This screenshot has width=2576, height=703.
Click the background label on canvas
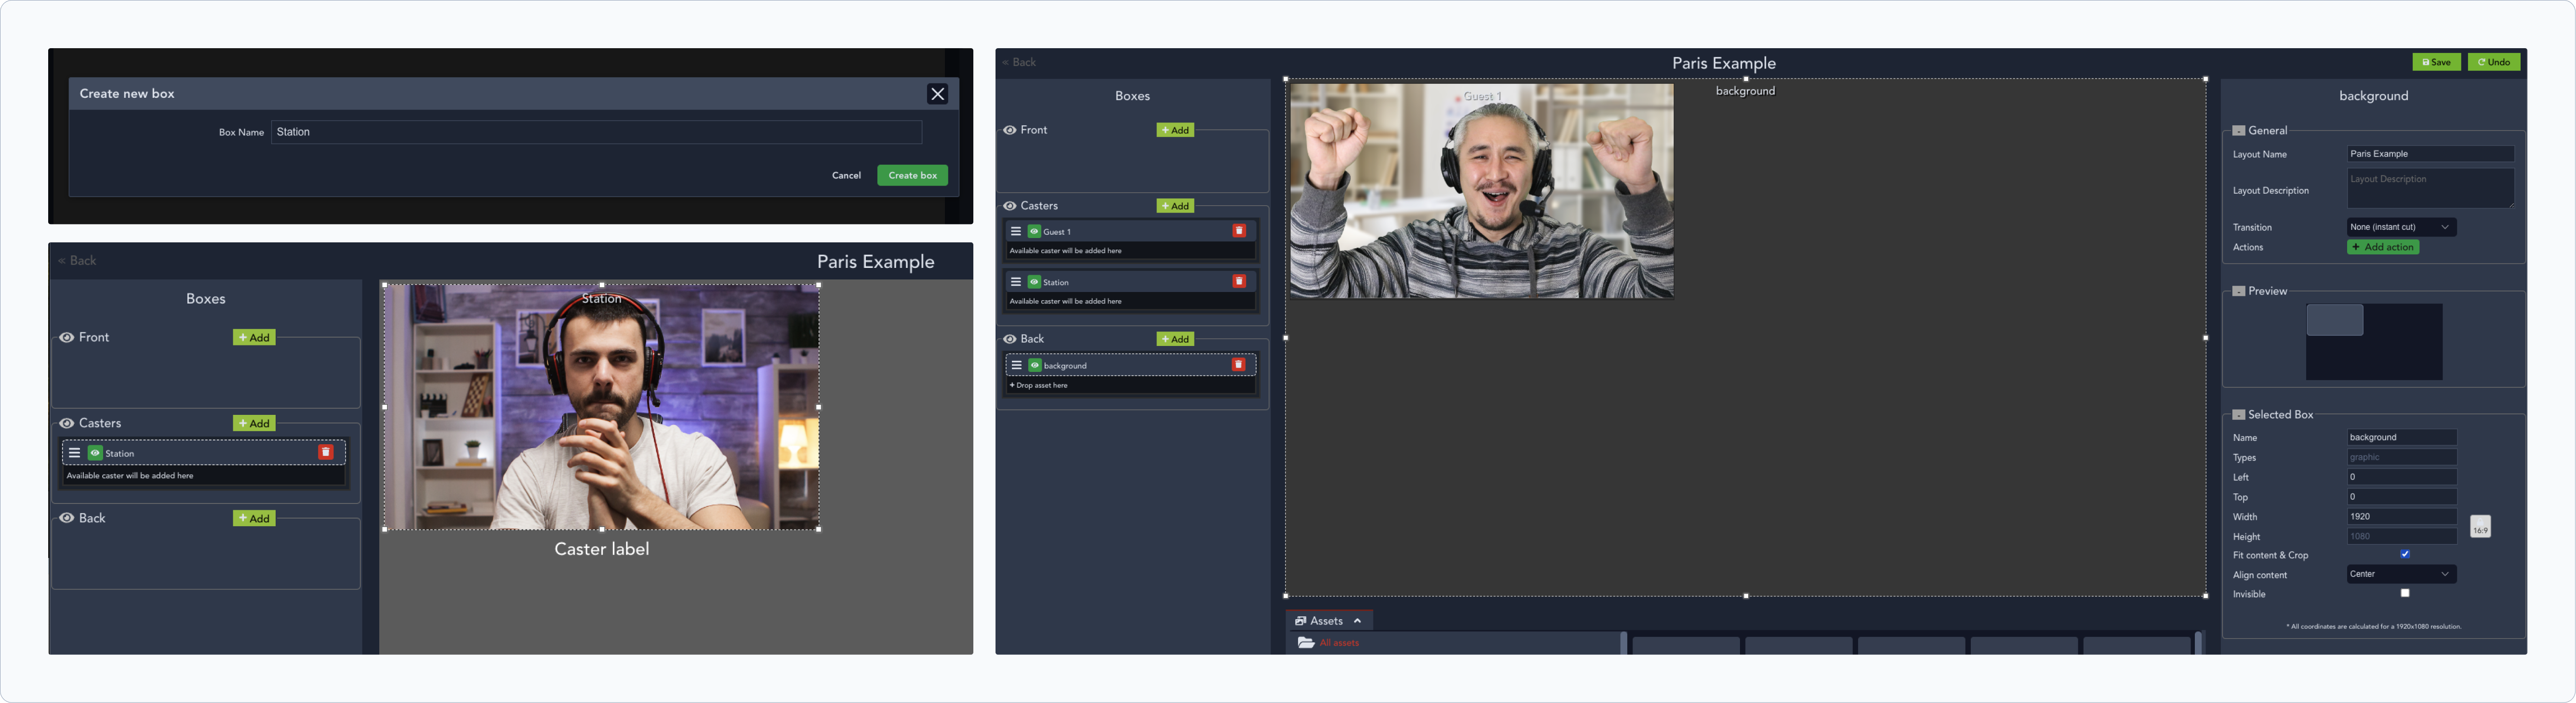coord(1745,91)
